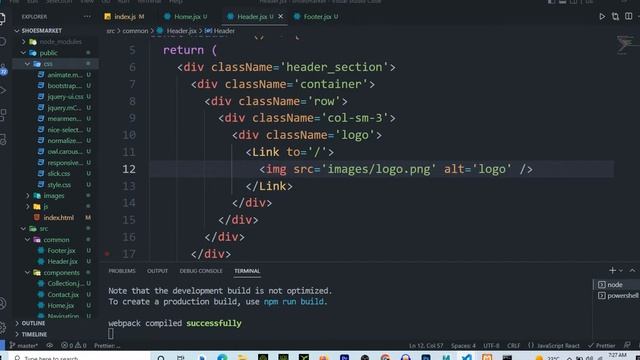The height and width of the screenshot is (360, 640).
Task: Open slick.css in the explorer
Action: click(x=58, y=173)
